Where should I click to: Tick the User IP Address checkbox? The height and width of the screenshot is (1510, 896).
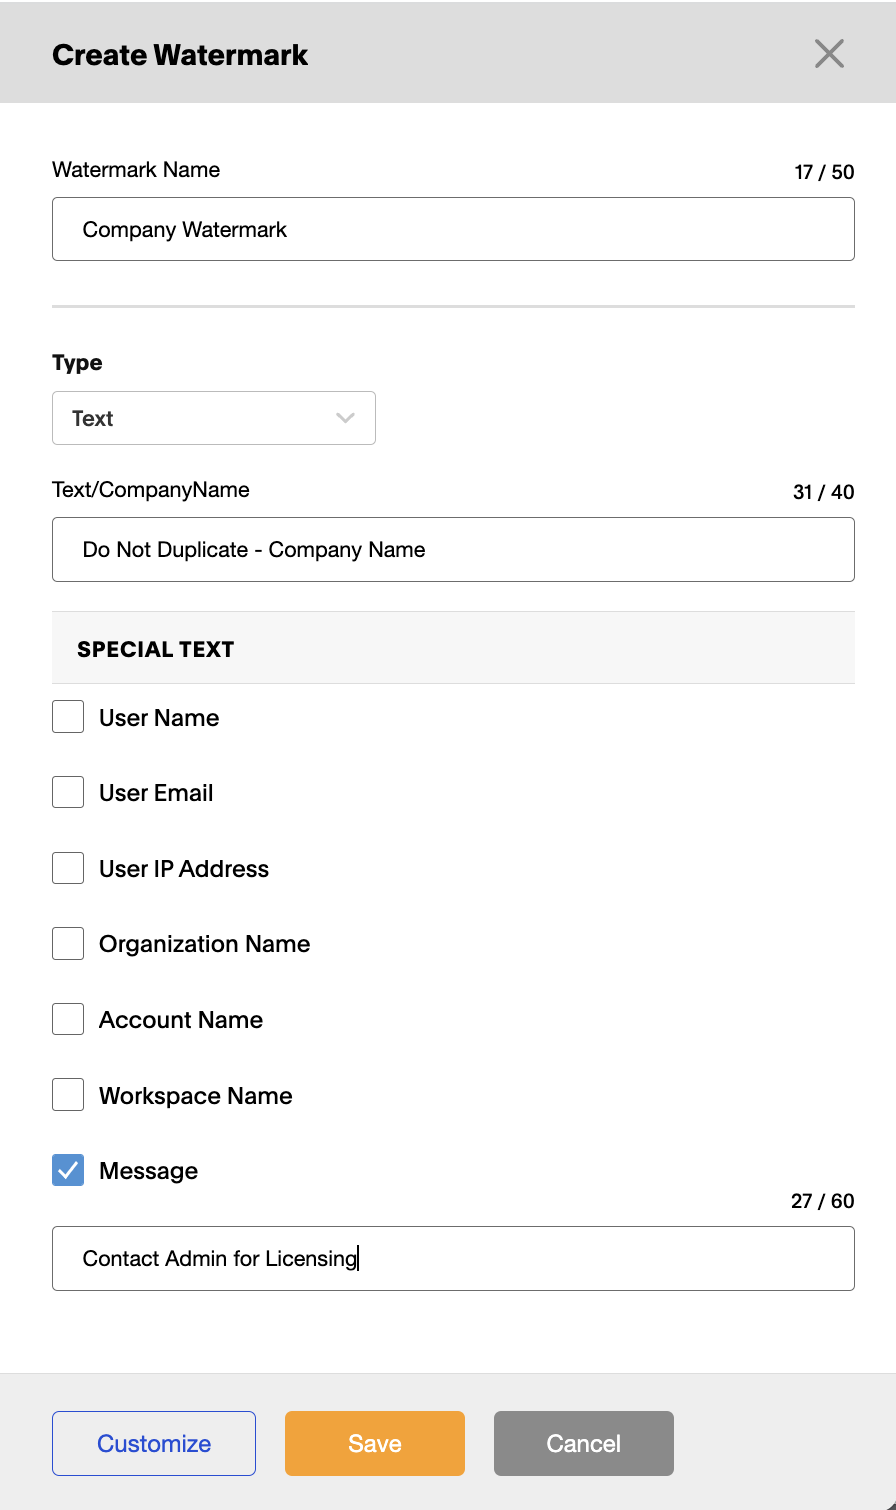(68, 868)
